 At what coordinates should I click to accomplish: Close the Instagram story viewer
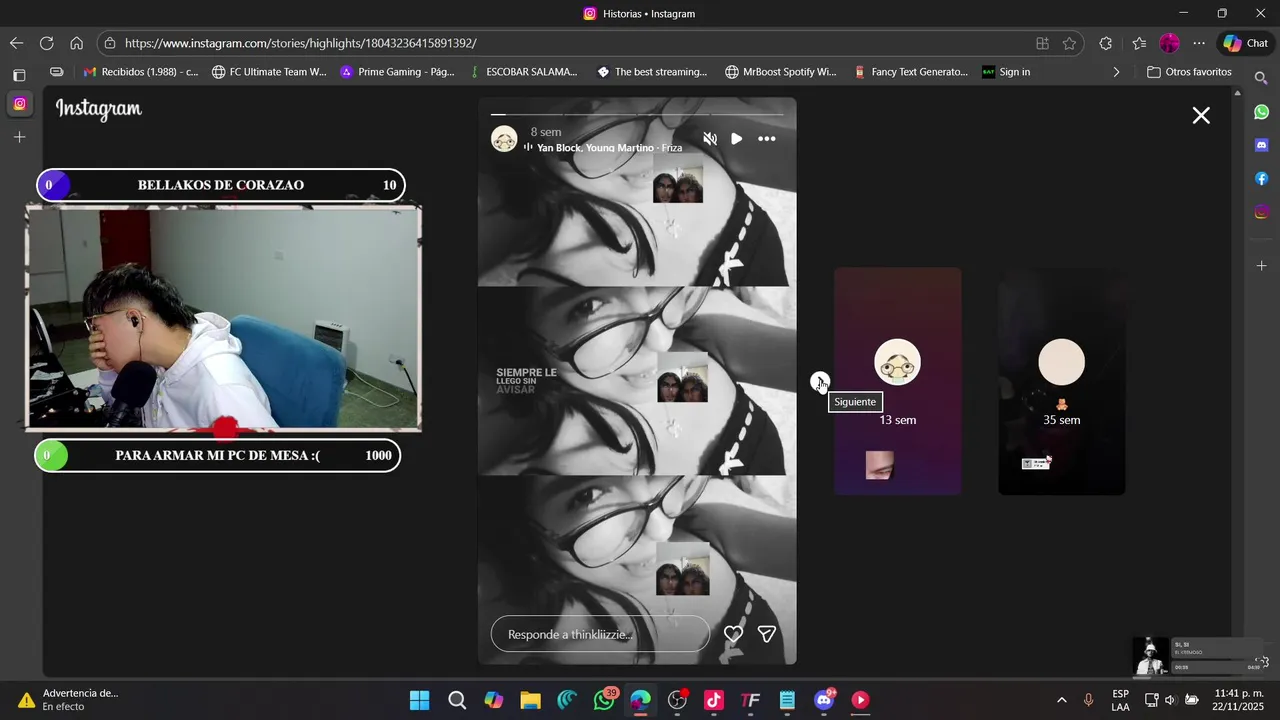pyautogui.click(x=1201, y=115)
